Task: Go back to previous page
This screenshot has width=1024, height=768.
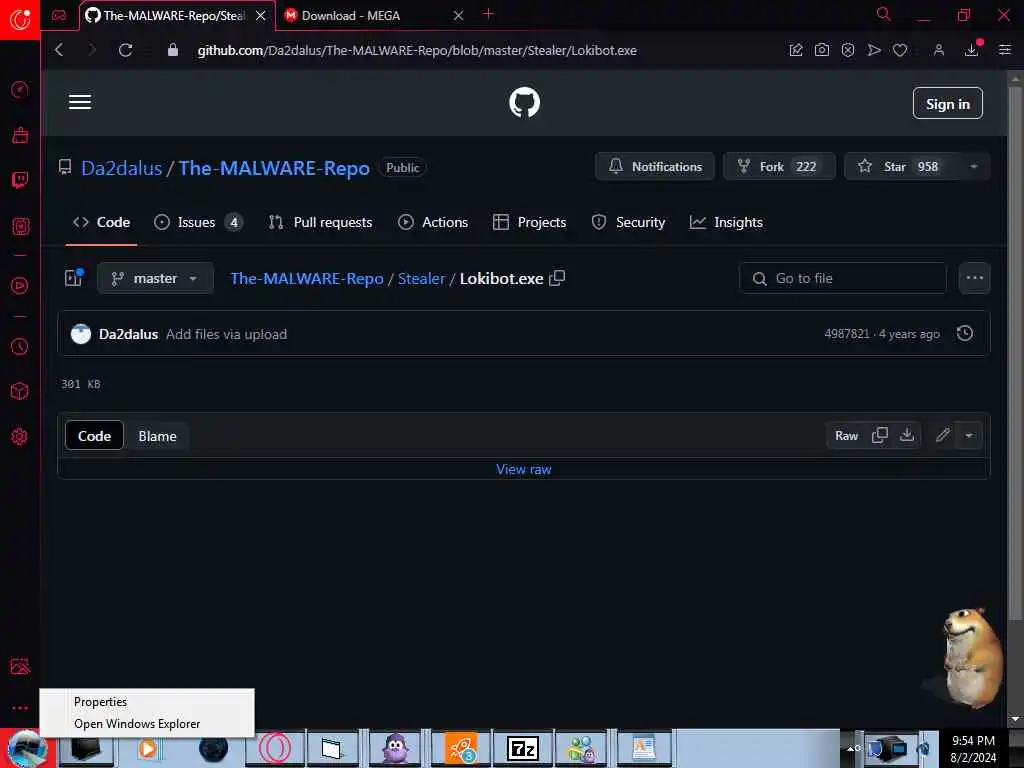Action: click(x=59, y=50)
